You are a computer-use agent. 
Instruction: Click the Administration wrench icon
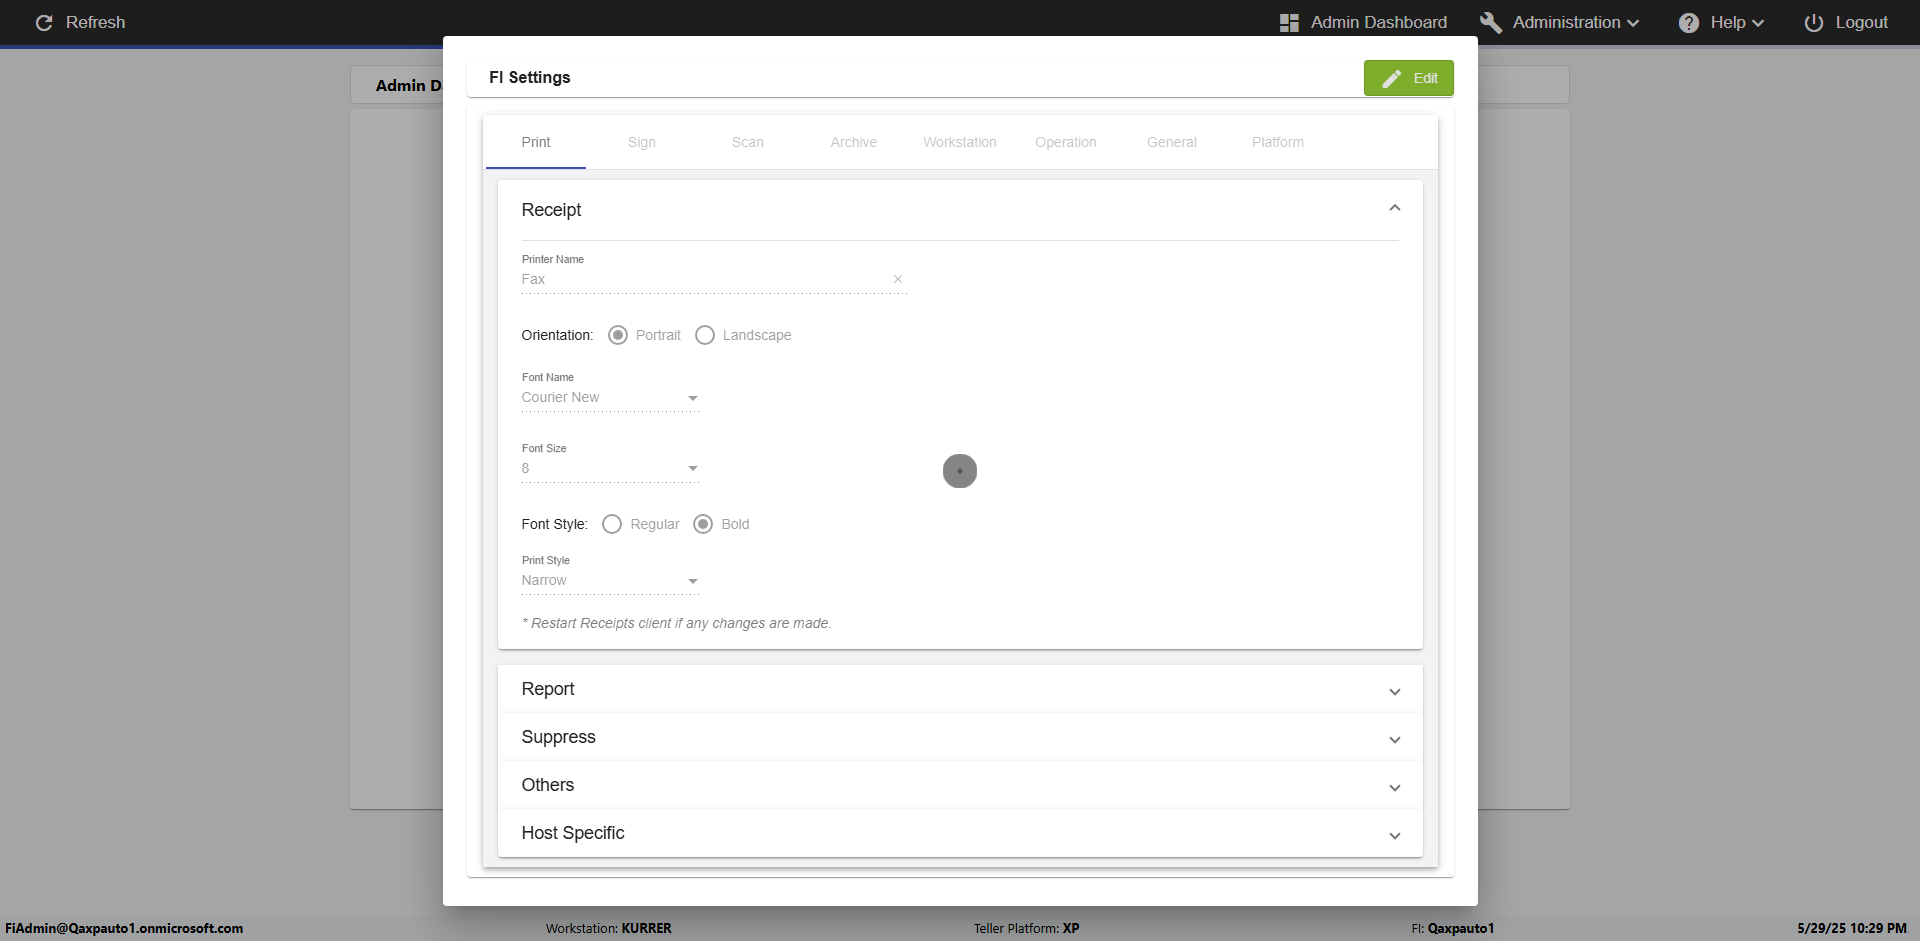1490,22
